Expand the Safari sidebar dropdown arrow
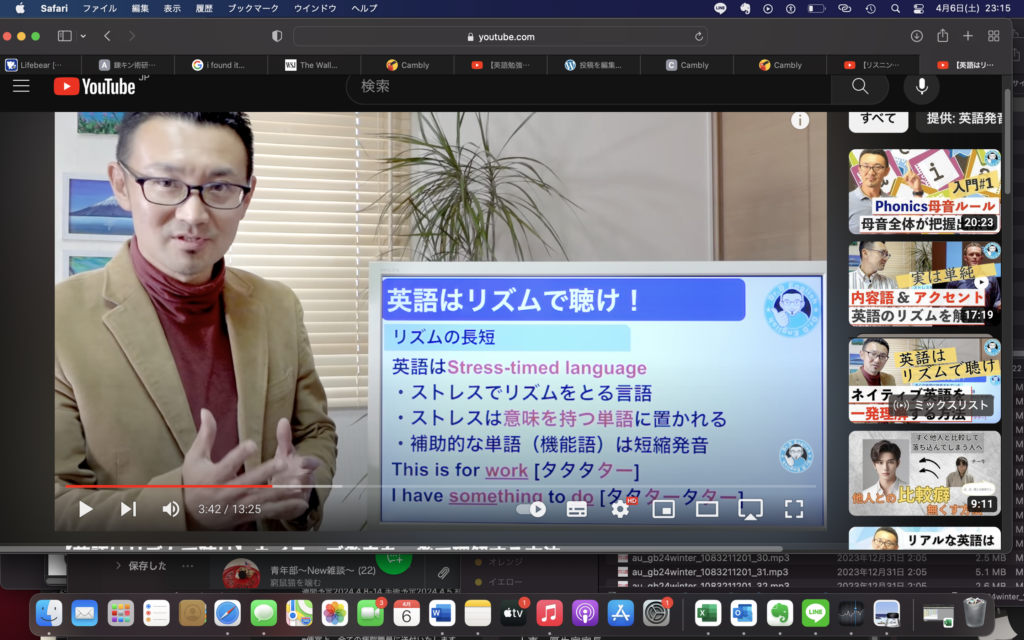 pos(84,36)
